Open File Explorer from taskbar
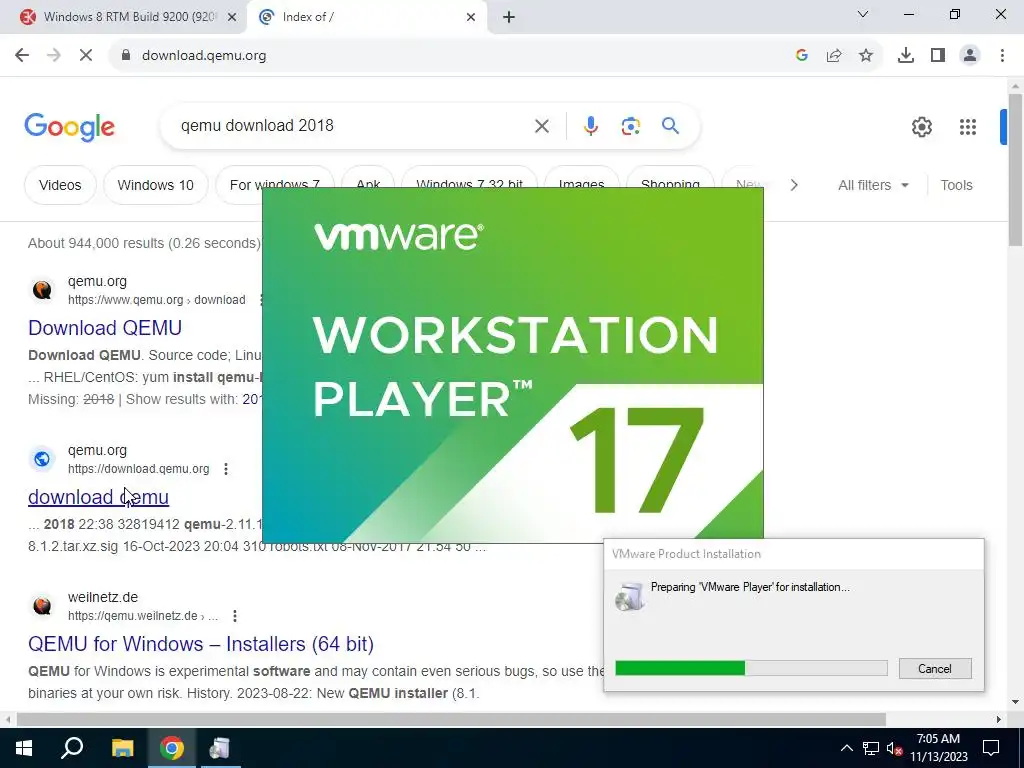 point(122,748)
